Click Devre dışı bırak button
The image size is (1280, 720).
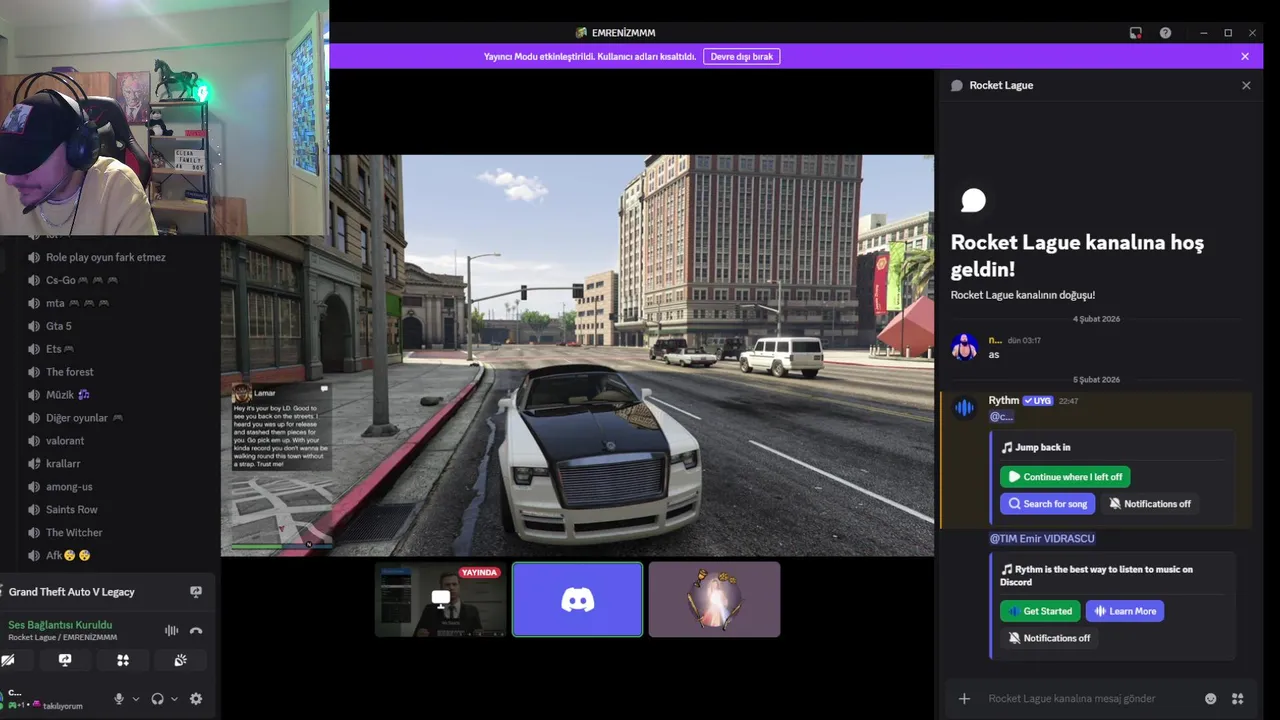(741, 57)
